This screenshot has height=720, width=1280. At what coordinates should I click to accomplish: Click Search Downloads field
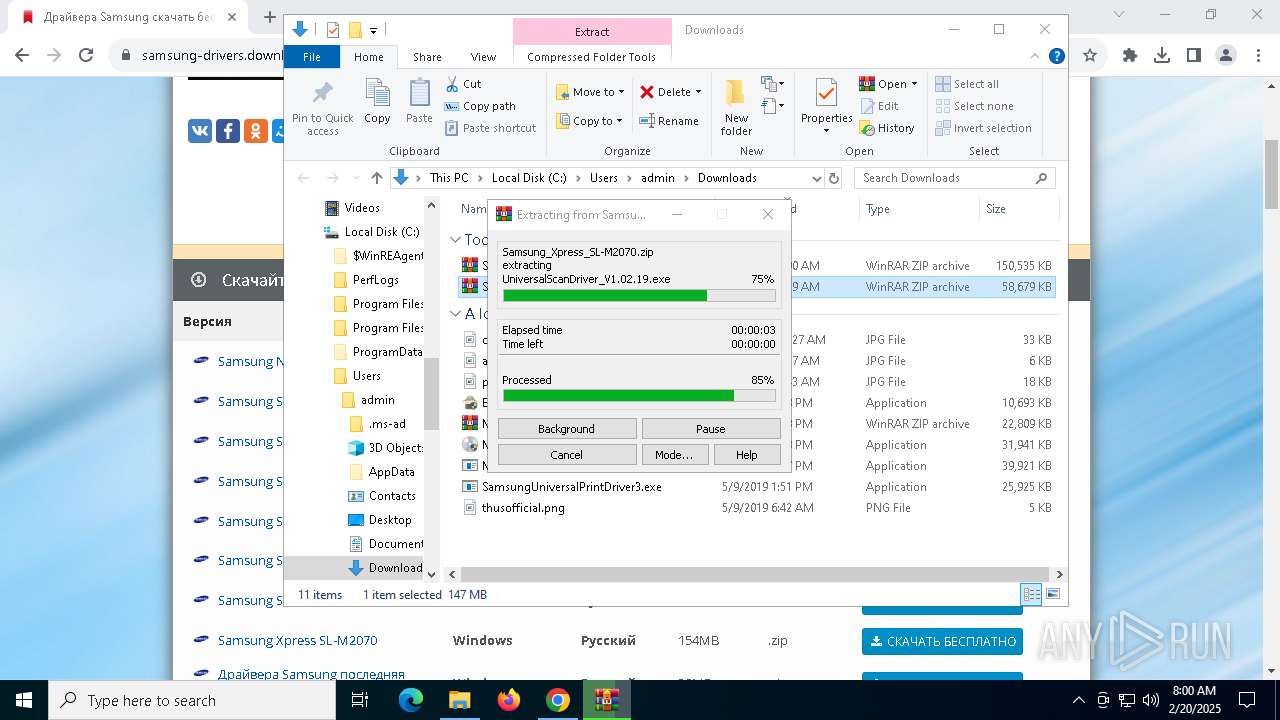tap(954, 178)
